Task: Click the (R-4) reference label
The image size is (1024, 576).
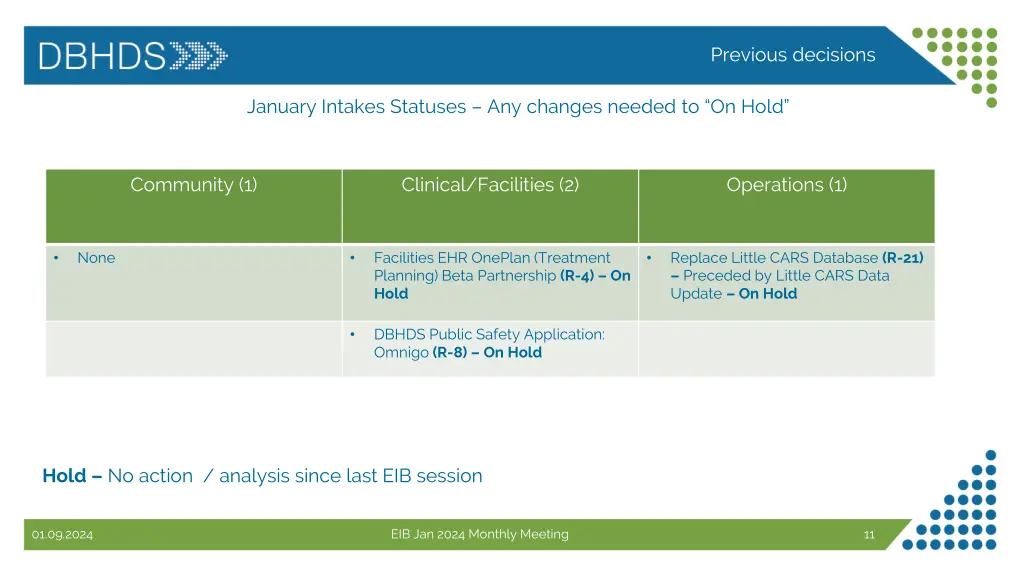Action: point(577,276)
